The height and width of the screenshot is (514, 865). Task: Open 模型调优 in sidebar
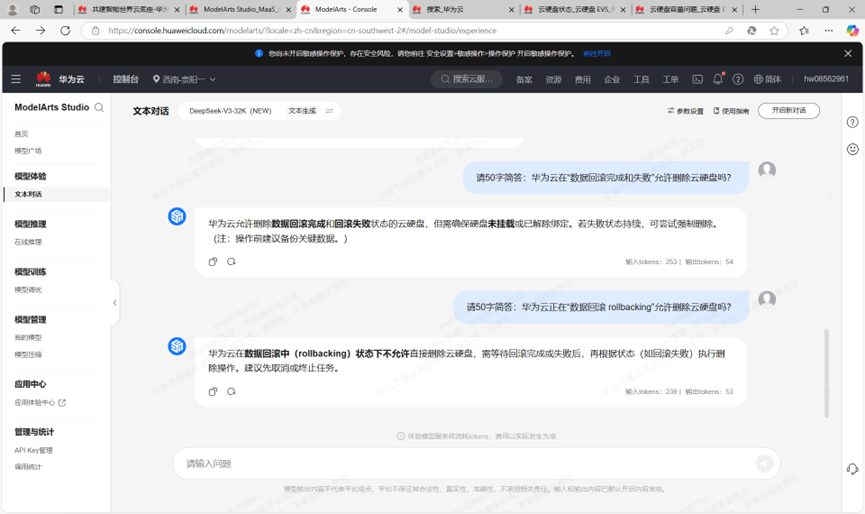coord(28,290)
